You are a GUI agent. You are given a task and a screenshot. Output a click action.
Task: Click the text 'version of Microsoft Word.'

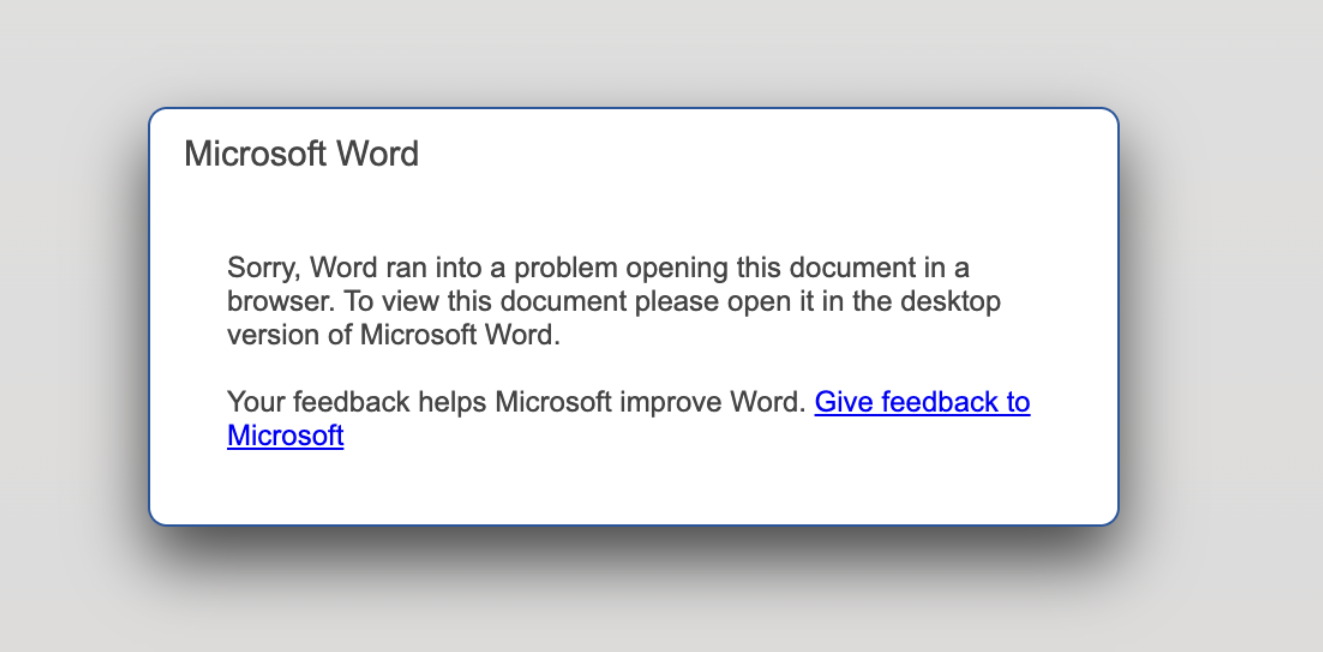point(393,335)
